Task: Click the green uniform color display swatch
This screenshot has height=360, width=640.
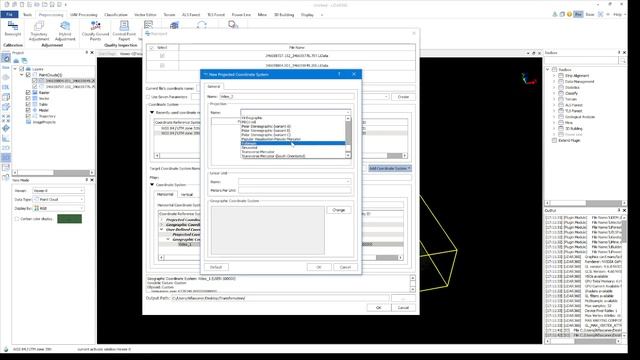Action: point(69,219)
